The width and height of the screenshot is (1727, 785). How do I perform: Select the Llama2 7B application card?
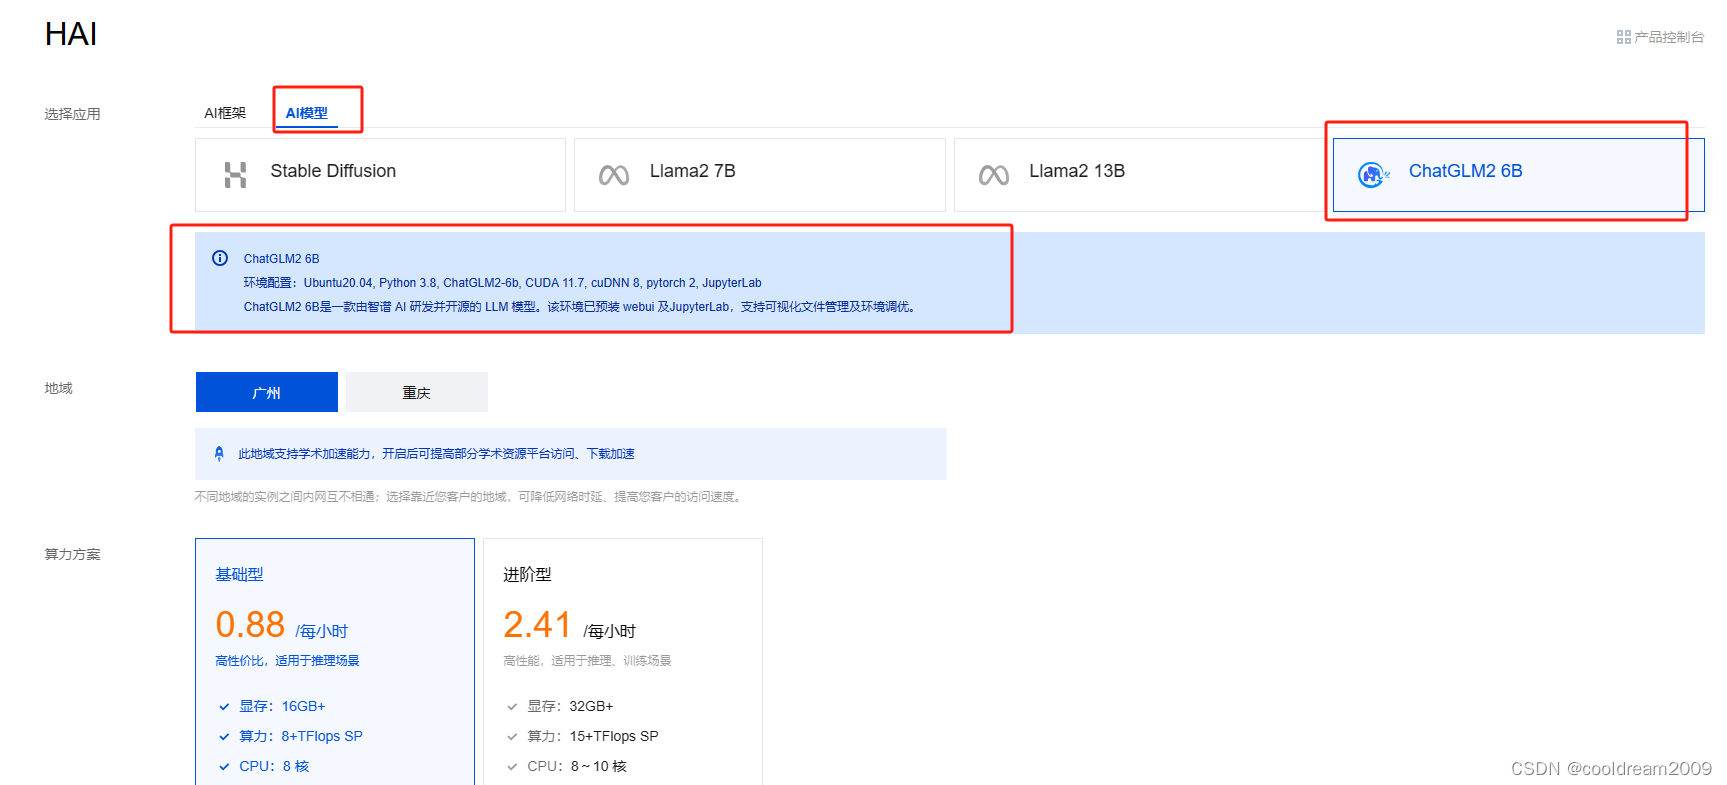coord(760,175)
